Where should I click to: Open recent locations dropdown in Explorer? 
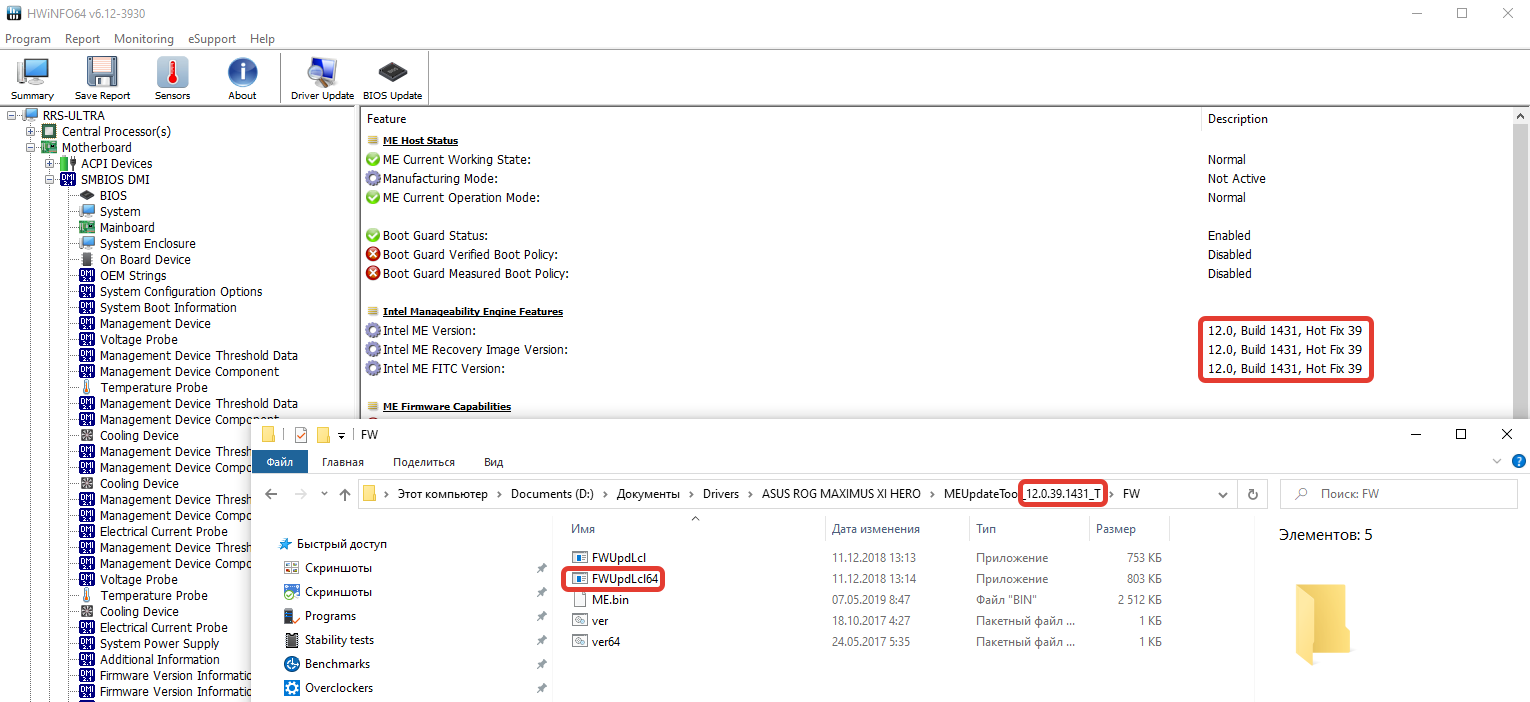(323, 494)
